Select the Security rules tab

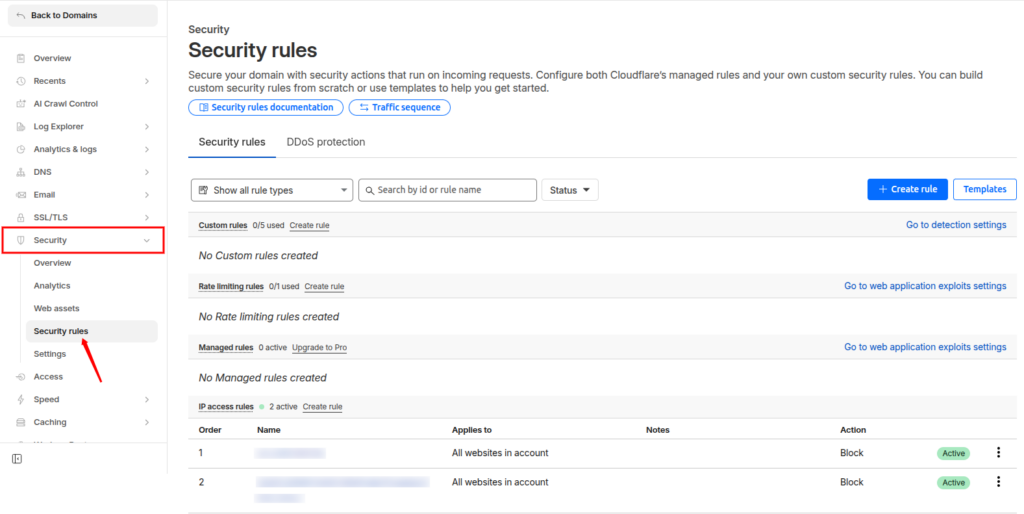pyautogui.click(x=232, y=142)
